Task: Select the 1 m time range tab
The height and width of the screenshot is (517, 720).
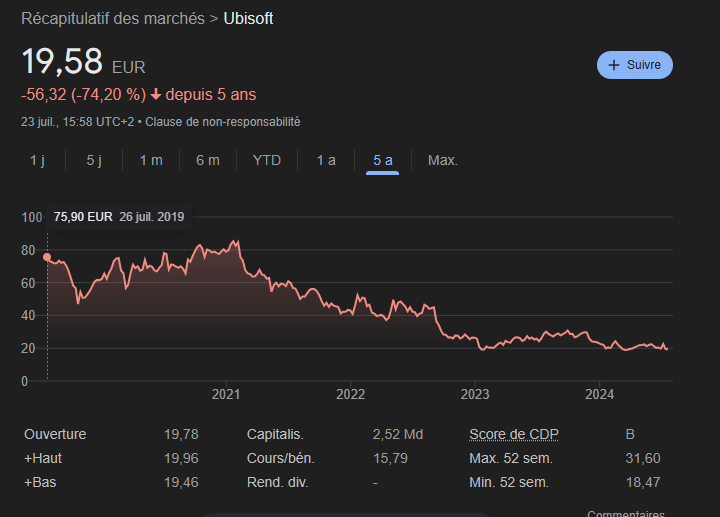Action: 151,160
